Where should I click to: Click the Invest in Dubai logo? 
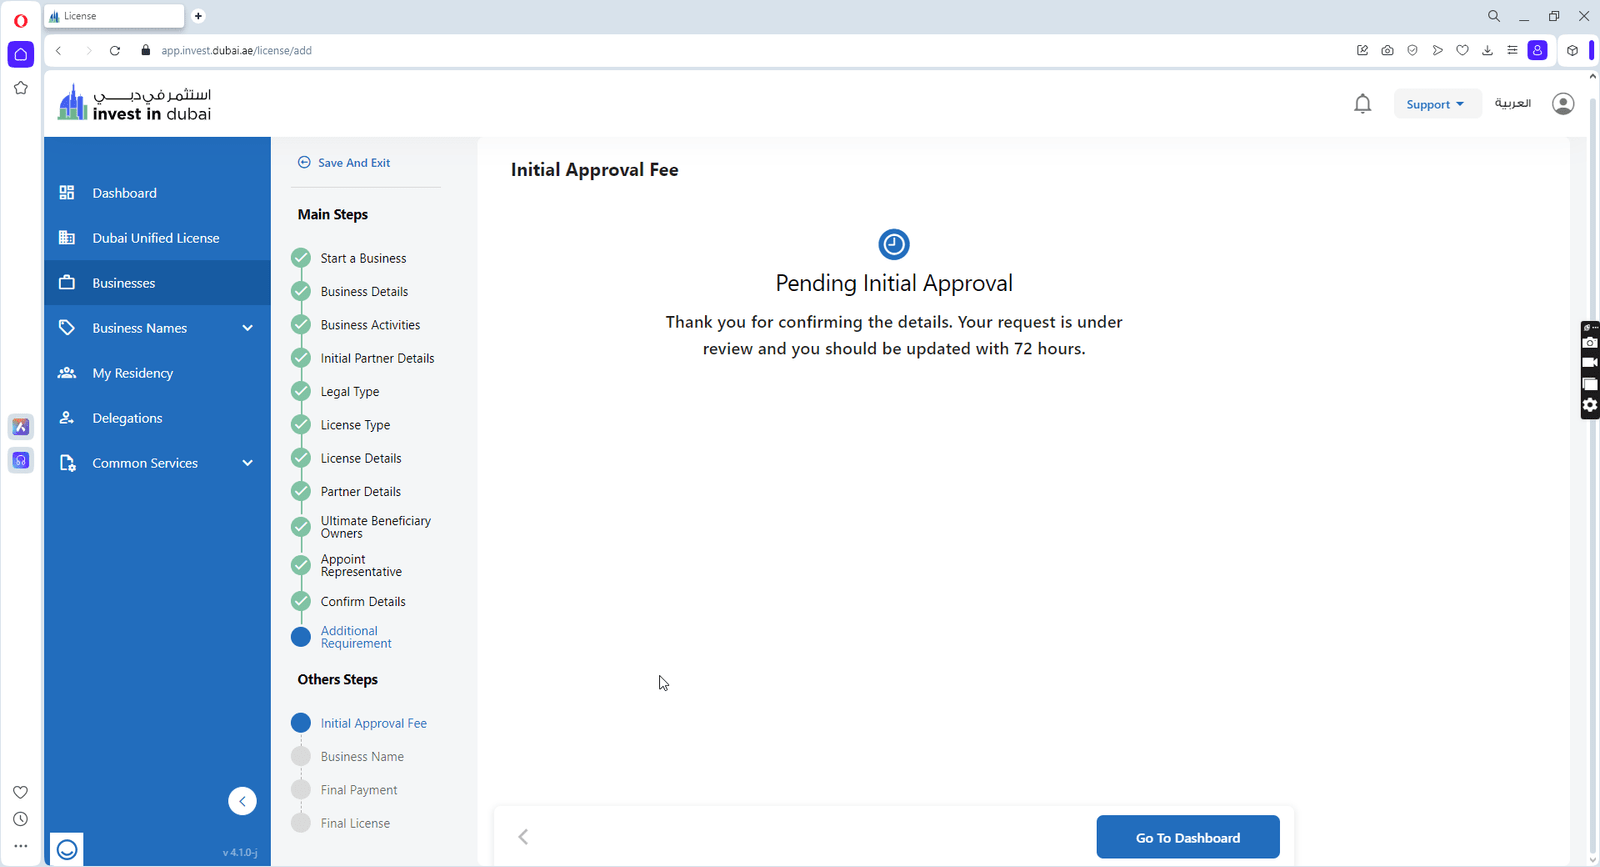point(135,104)
